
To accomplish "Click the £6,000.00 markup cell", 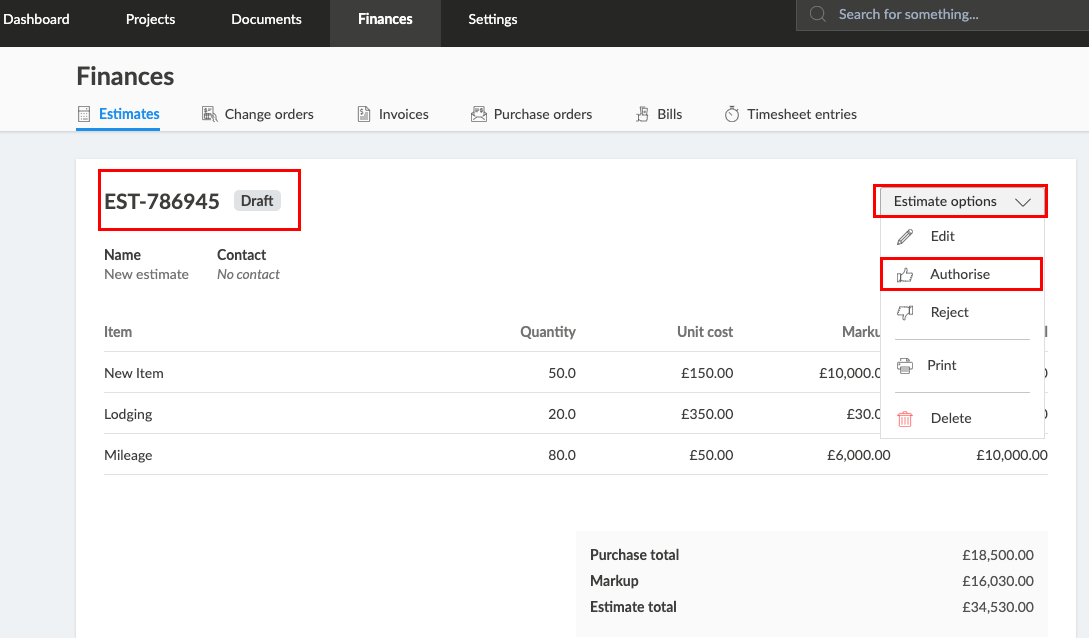I will [x=858, y=455].
